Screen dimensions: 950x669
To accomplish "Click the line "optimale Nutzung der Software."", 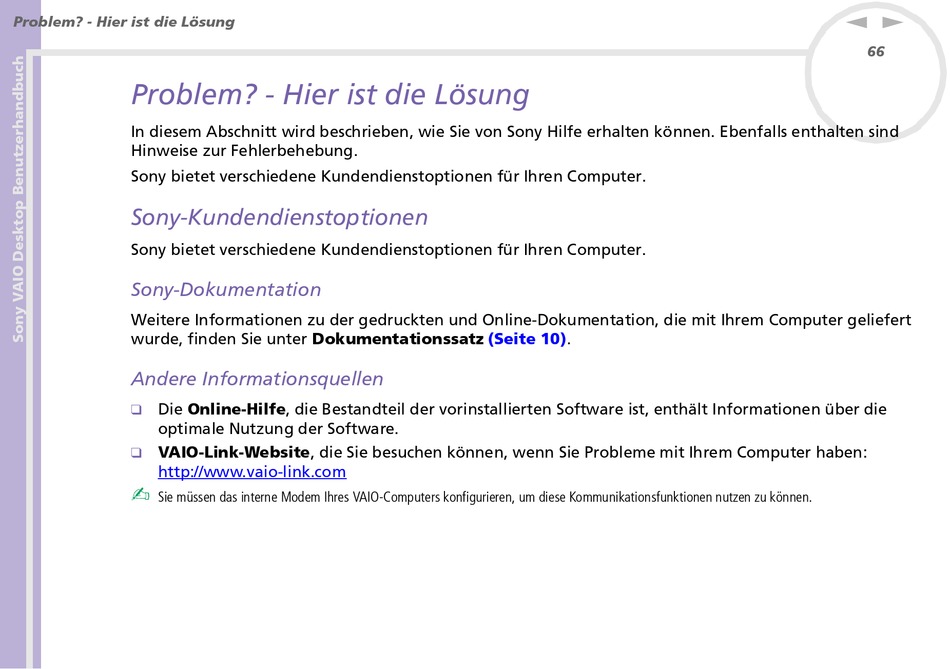I will (x=278, y=428).
